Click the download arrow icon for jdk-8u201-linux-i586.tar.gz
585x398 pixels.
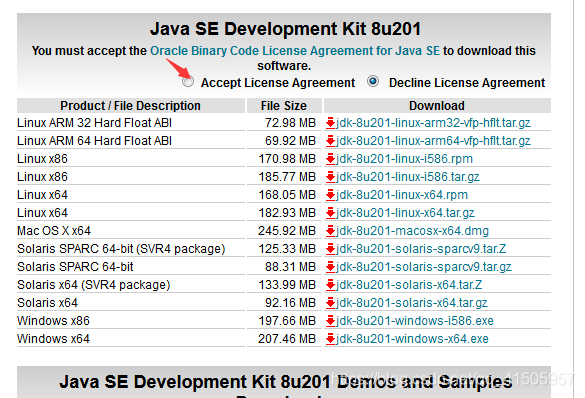click(x=330, y=177)
